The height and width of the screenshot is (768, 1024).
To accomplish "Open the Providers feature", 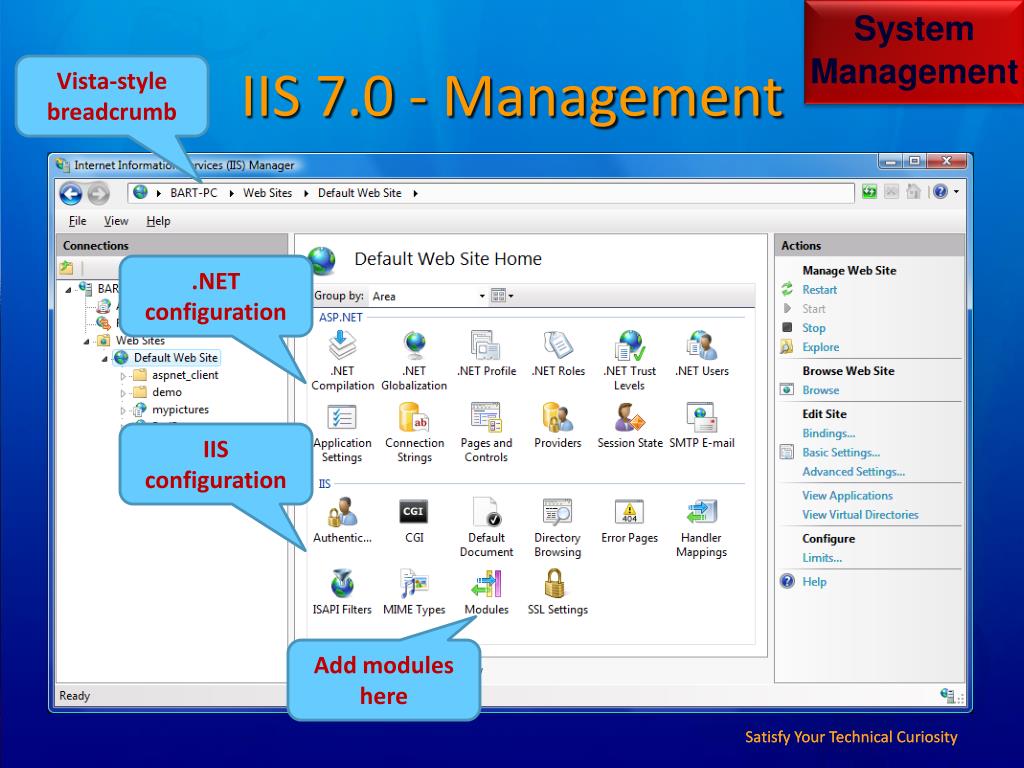I will pyautogui.click(x=558, y=426).
